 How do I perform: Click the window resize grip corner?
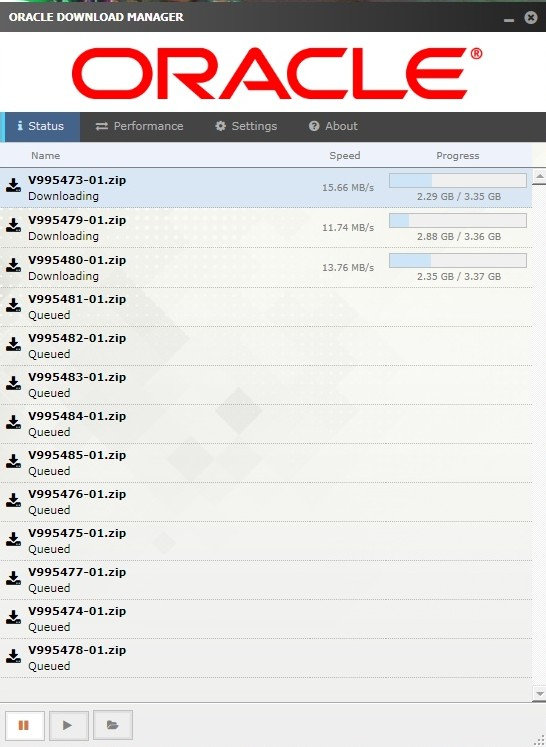(539, 741)
